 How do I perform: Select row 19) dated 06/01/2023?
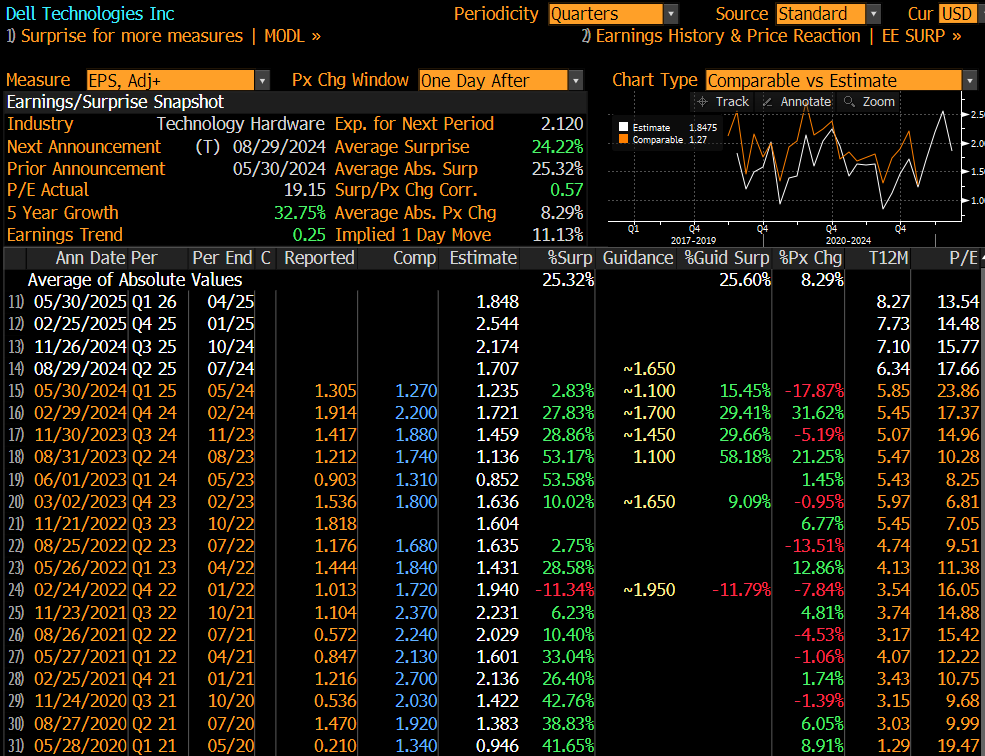(492, 479)
